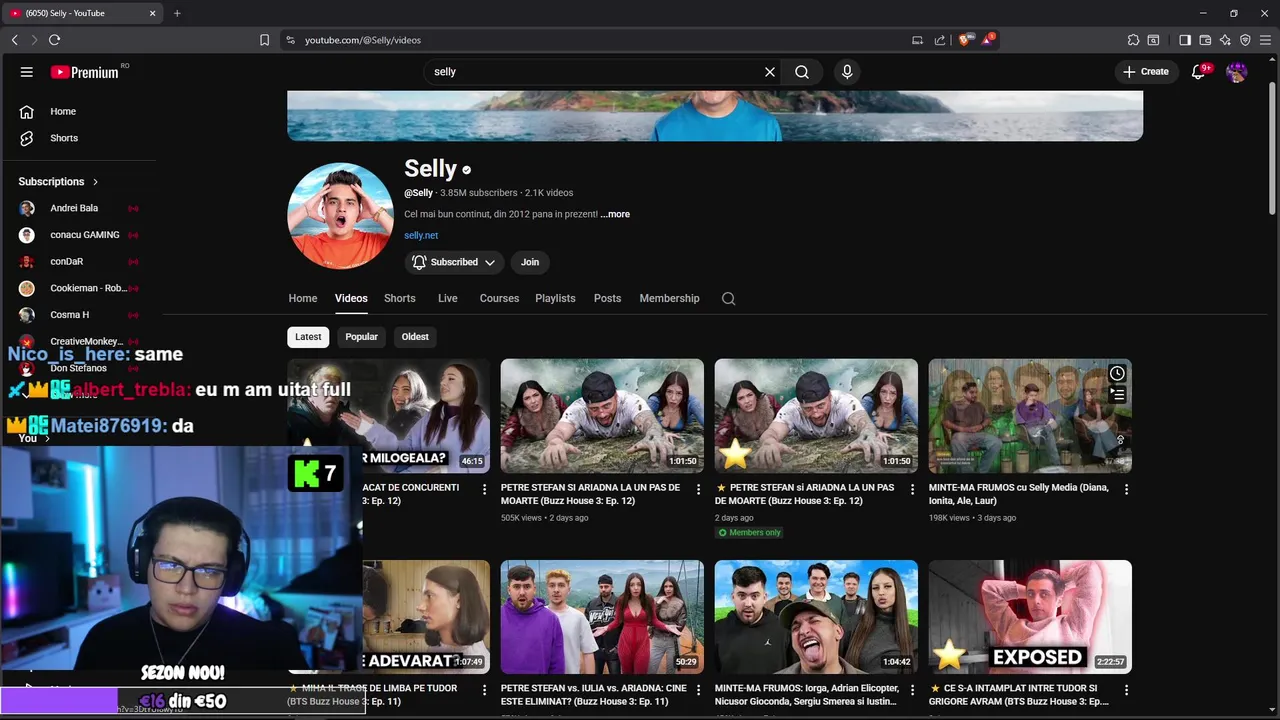Add Selly Media video to queue
Viewport: 1280px width, 720px height.
point(1117,395)
